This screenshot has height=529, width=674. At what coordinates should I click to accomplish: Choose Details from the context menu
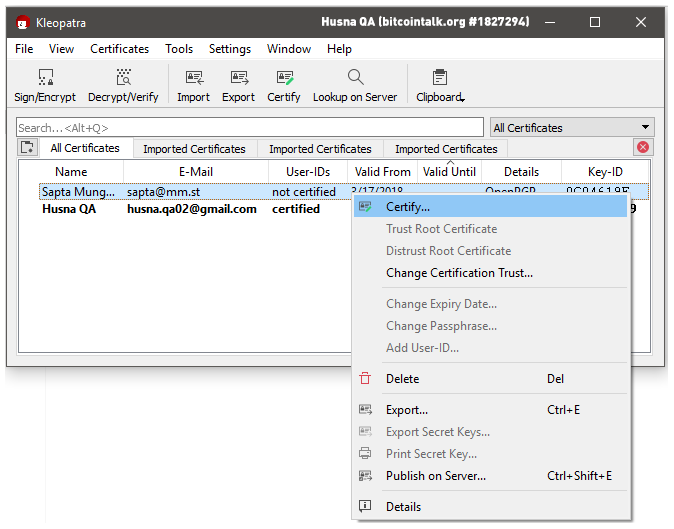[x=490, y=507]
